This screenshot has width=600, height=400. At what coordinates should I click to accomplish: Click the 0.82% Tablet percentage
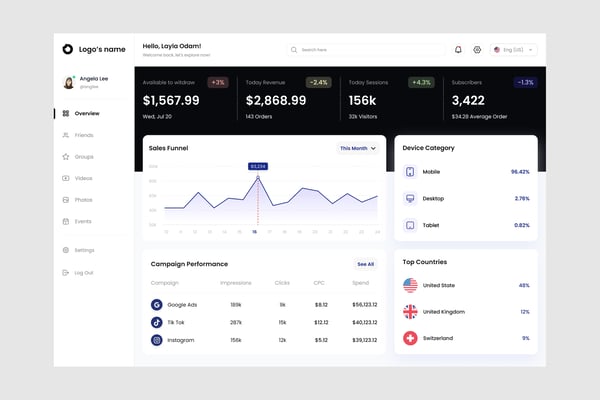pos(522,225)
